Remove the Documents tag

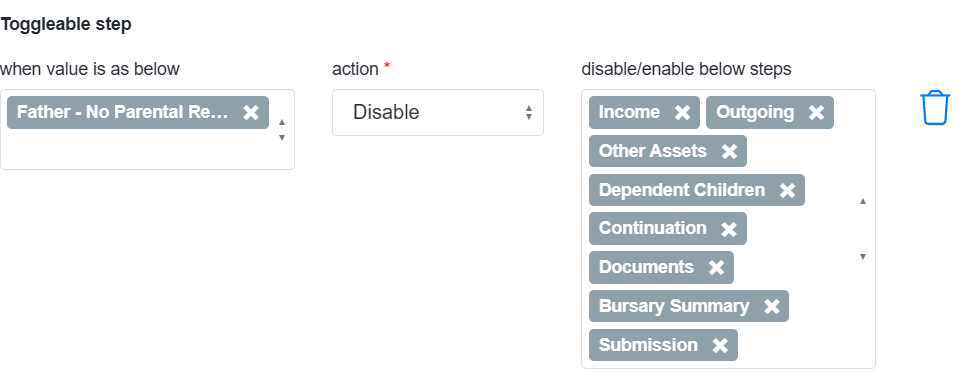716,267
